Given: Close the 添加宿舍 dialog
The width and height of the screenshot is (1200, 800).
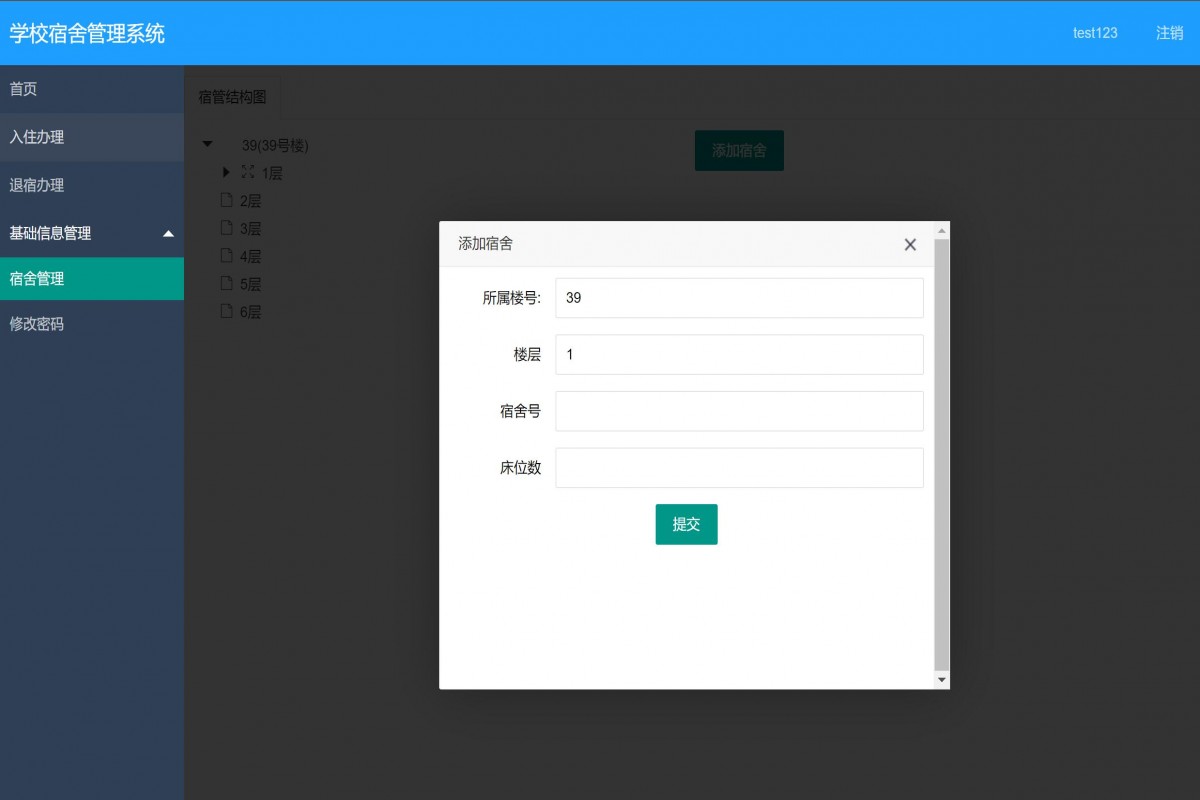Looking at the screenshot, I should click(x=910, y=245).
